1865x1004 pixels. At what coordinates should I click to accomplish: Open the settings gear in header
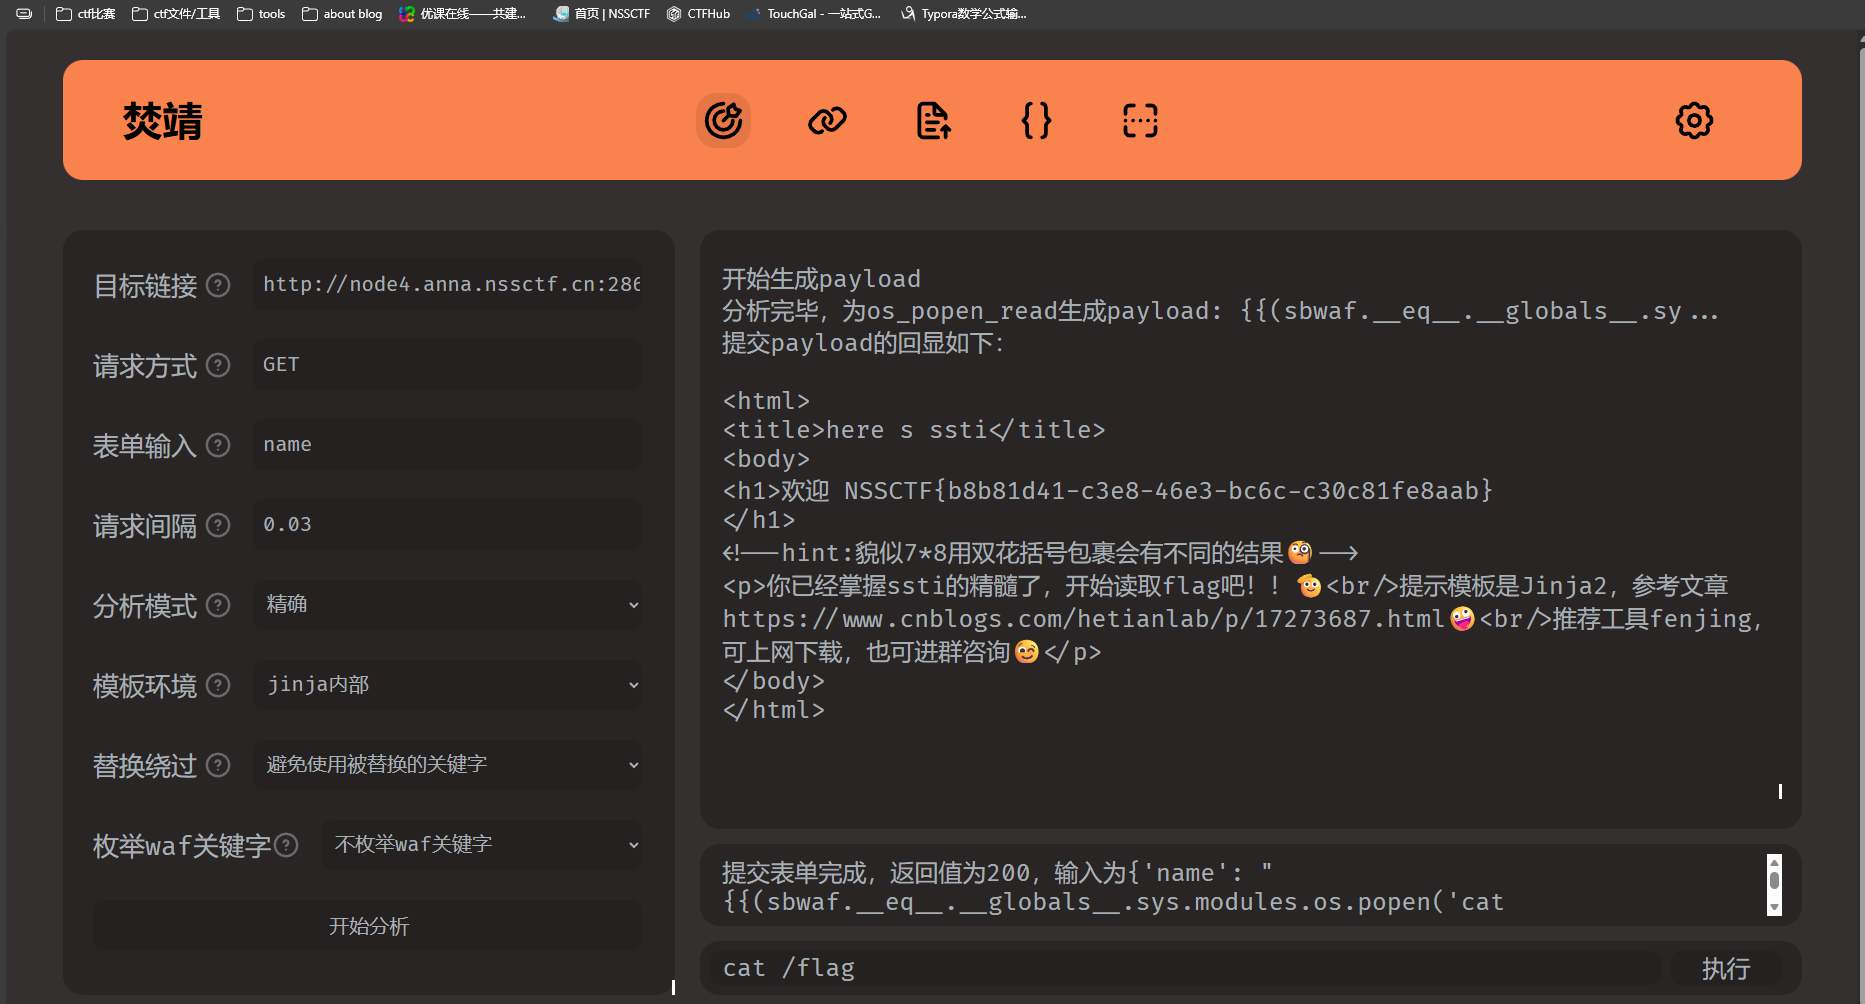tap(1694, 121)
